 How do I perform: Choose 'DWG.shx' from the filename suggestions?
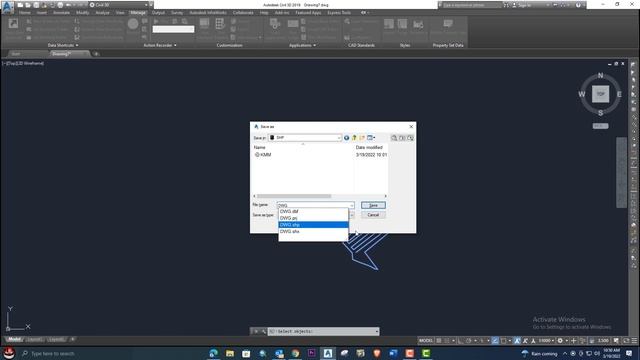[313, 231]
